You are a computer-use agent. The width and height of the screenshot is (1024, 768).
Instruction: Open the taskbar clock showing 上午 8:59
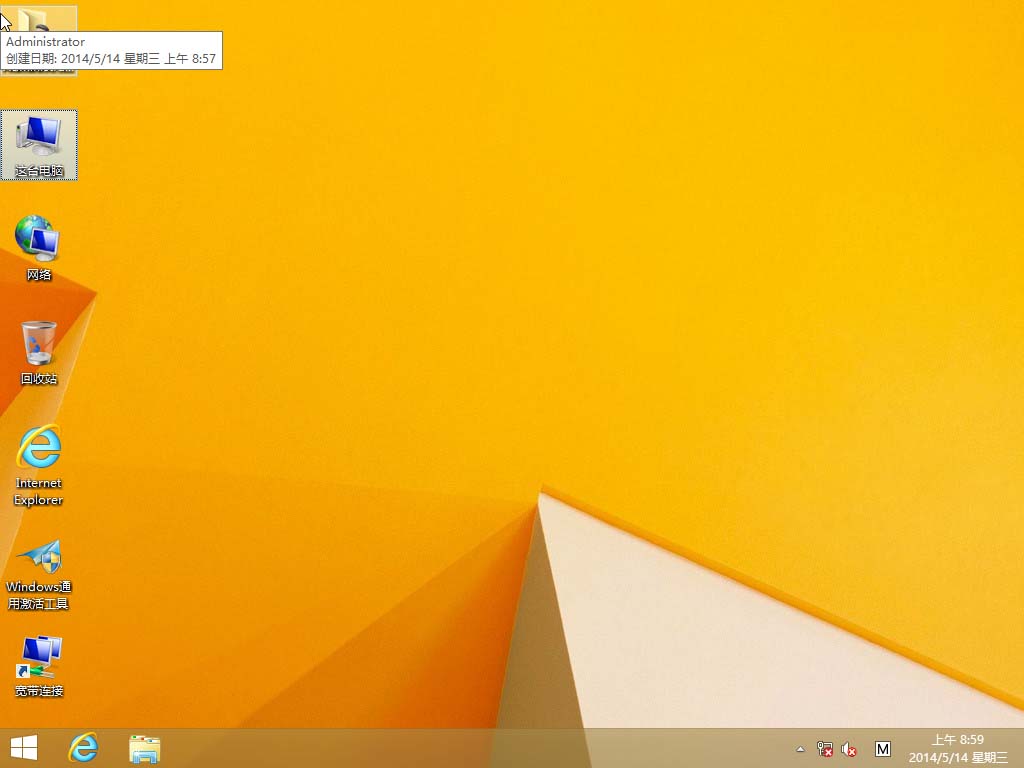pos(957,740)
